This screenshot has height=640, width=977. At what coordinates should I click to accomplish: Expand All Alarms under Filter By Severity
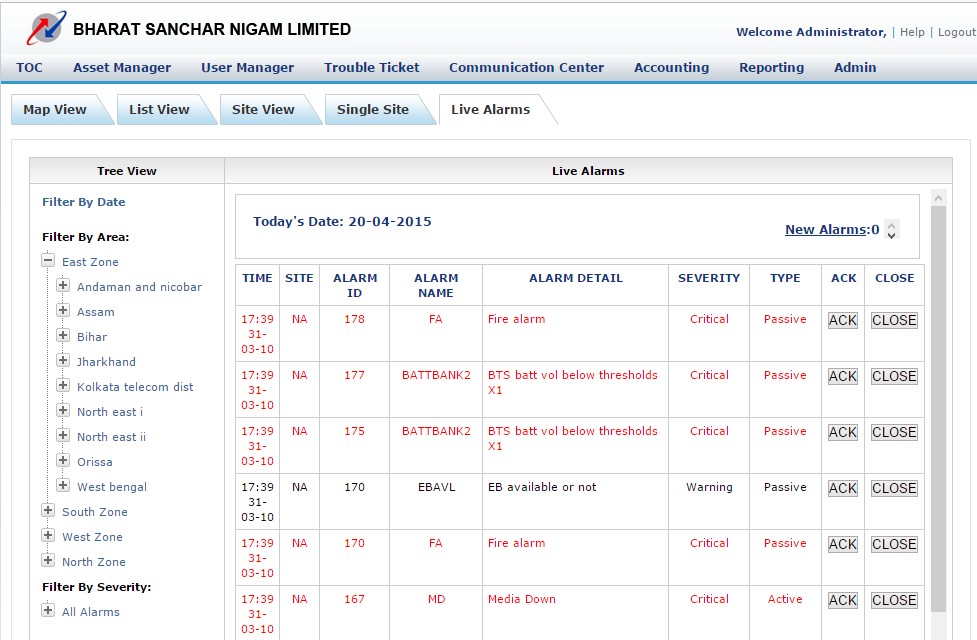(47, 611)
